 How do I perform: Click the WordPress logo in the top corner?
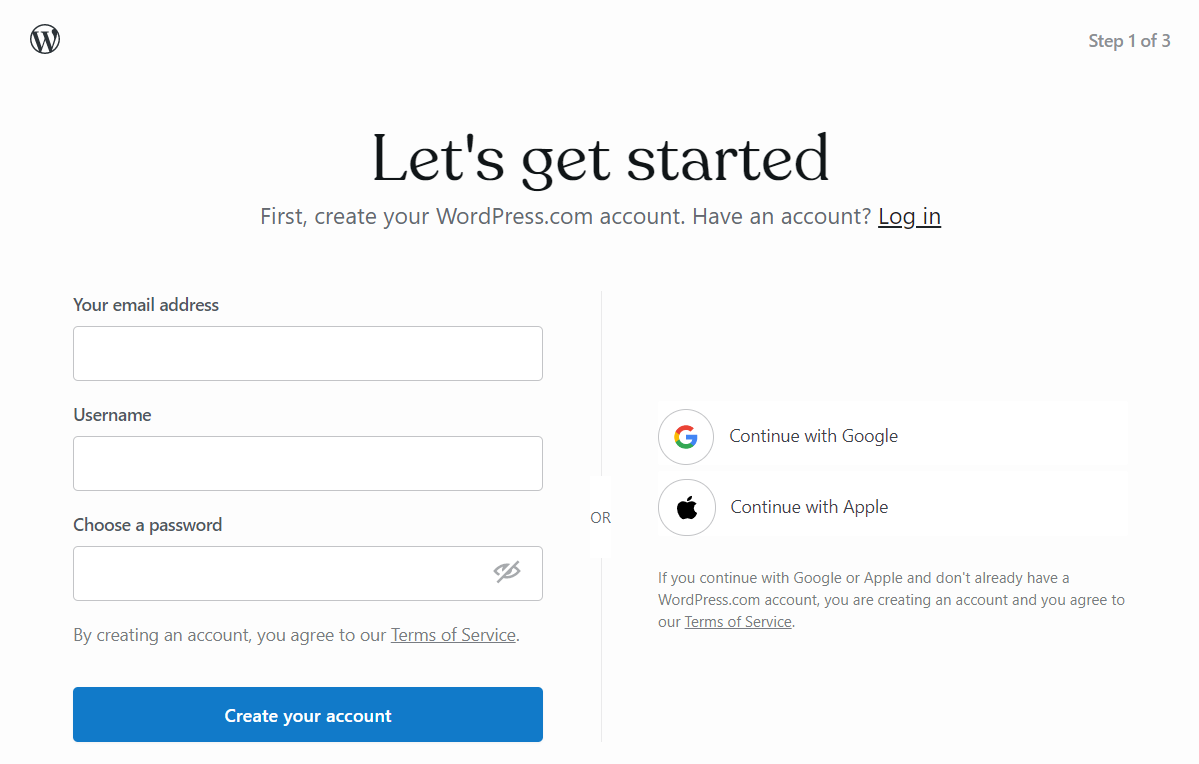[44, 38]
